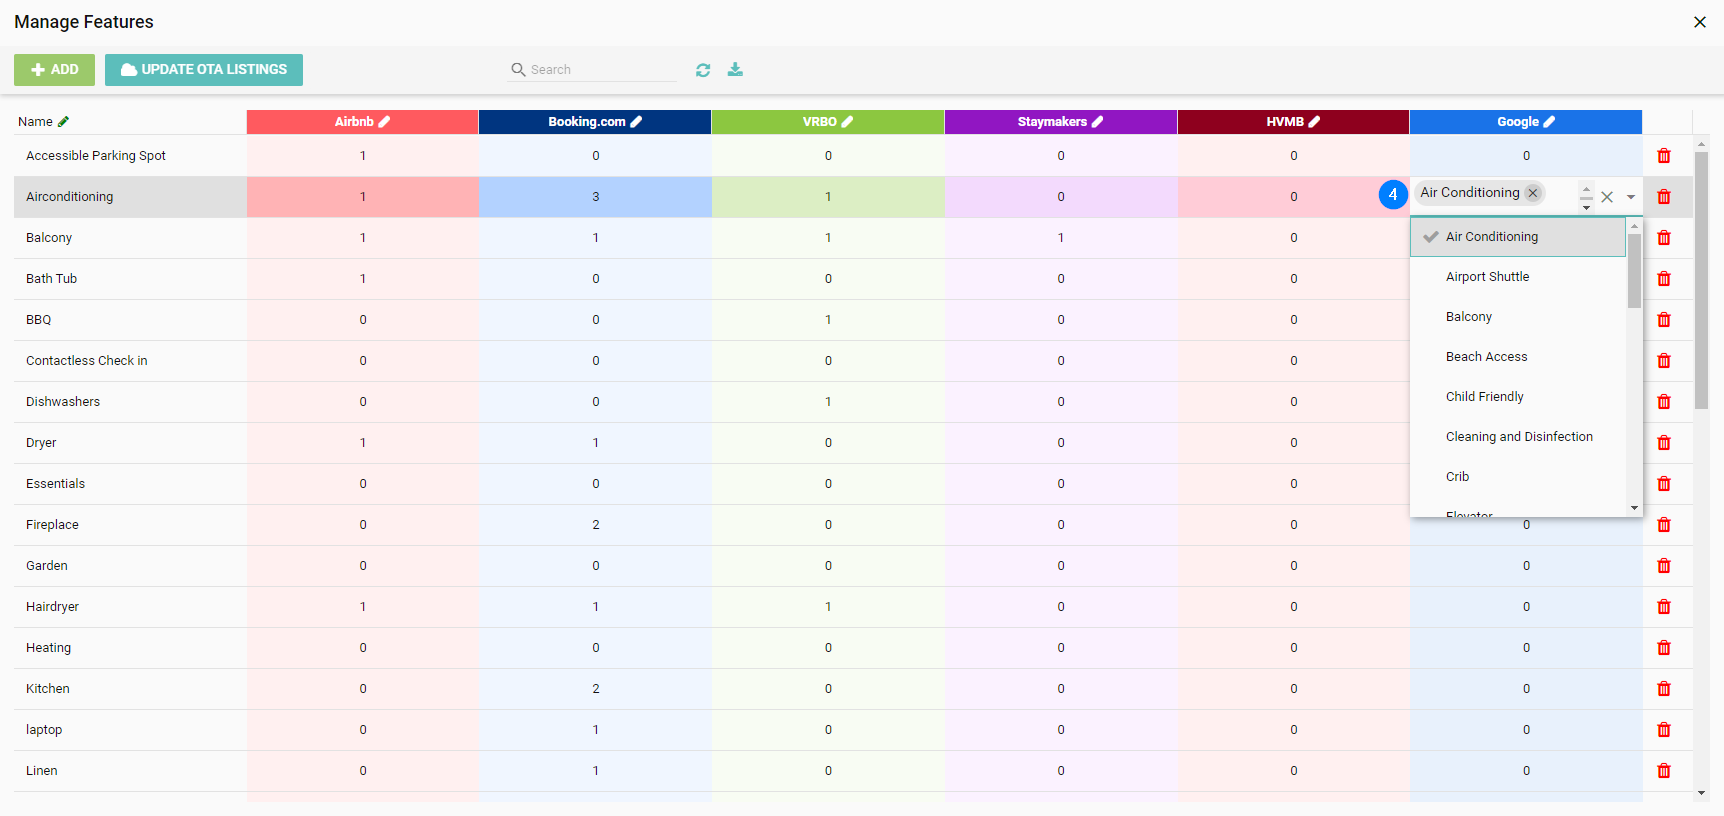Click the pencil icon beside Name header
The image size is (1724, 816).
[x=64, y=122]
